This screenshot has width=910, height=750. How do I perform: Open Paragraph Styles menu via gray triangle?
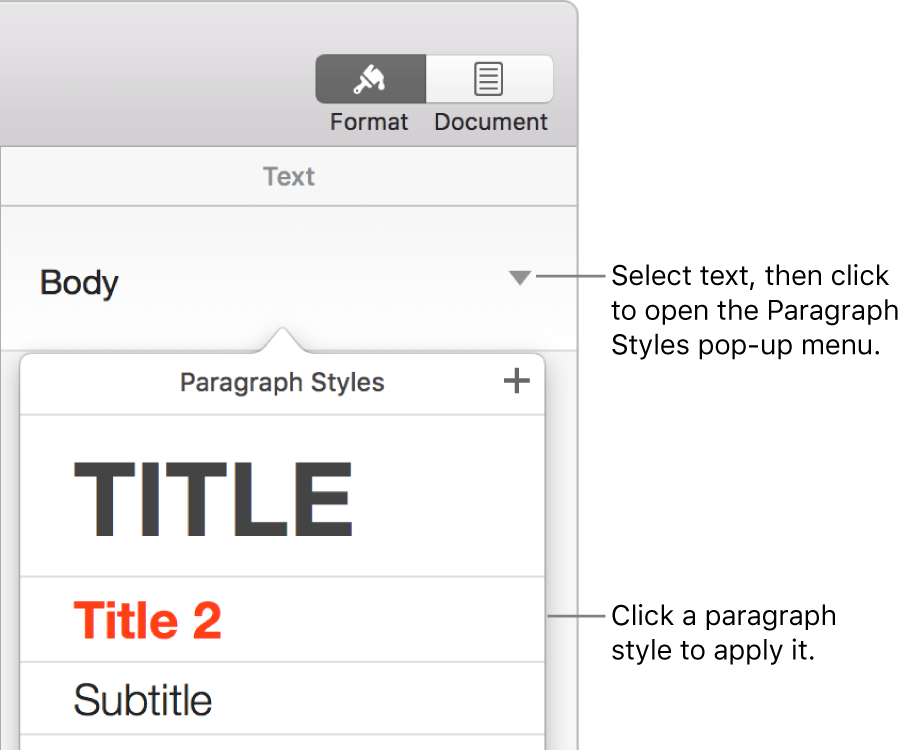click(x=519, y=278)
